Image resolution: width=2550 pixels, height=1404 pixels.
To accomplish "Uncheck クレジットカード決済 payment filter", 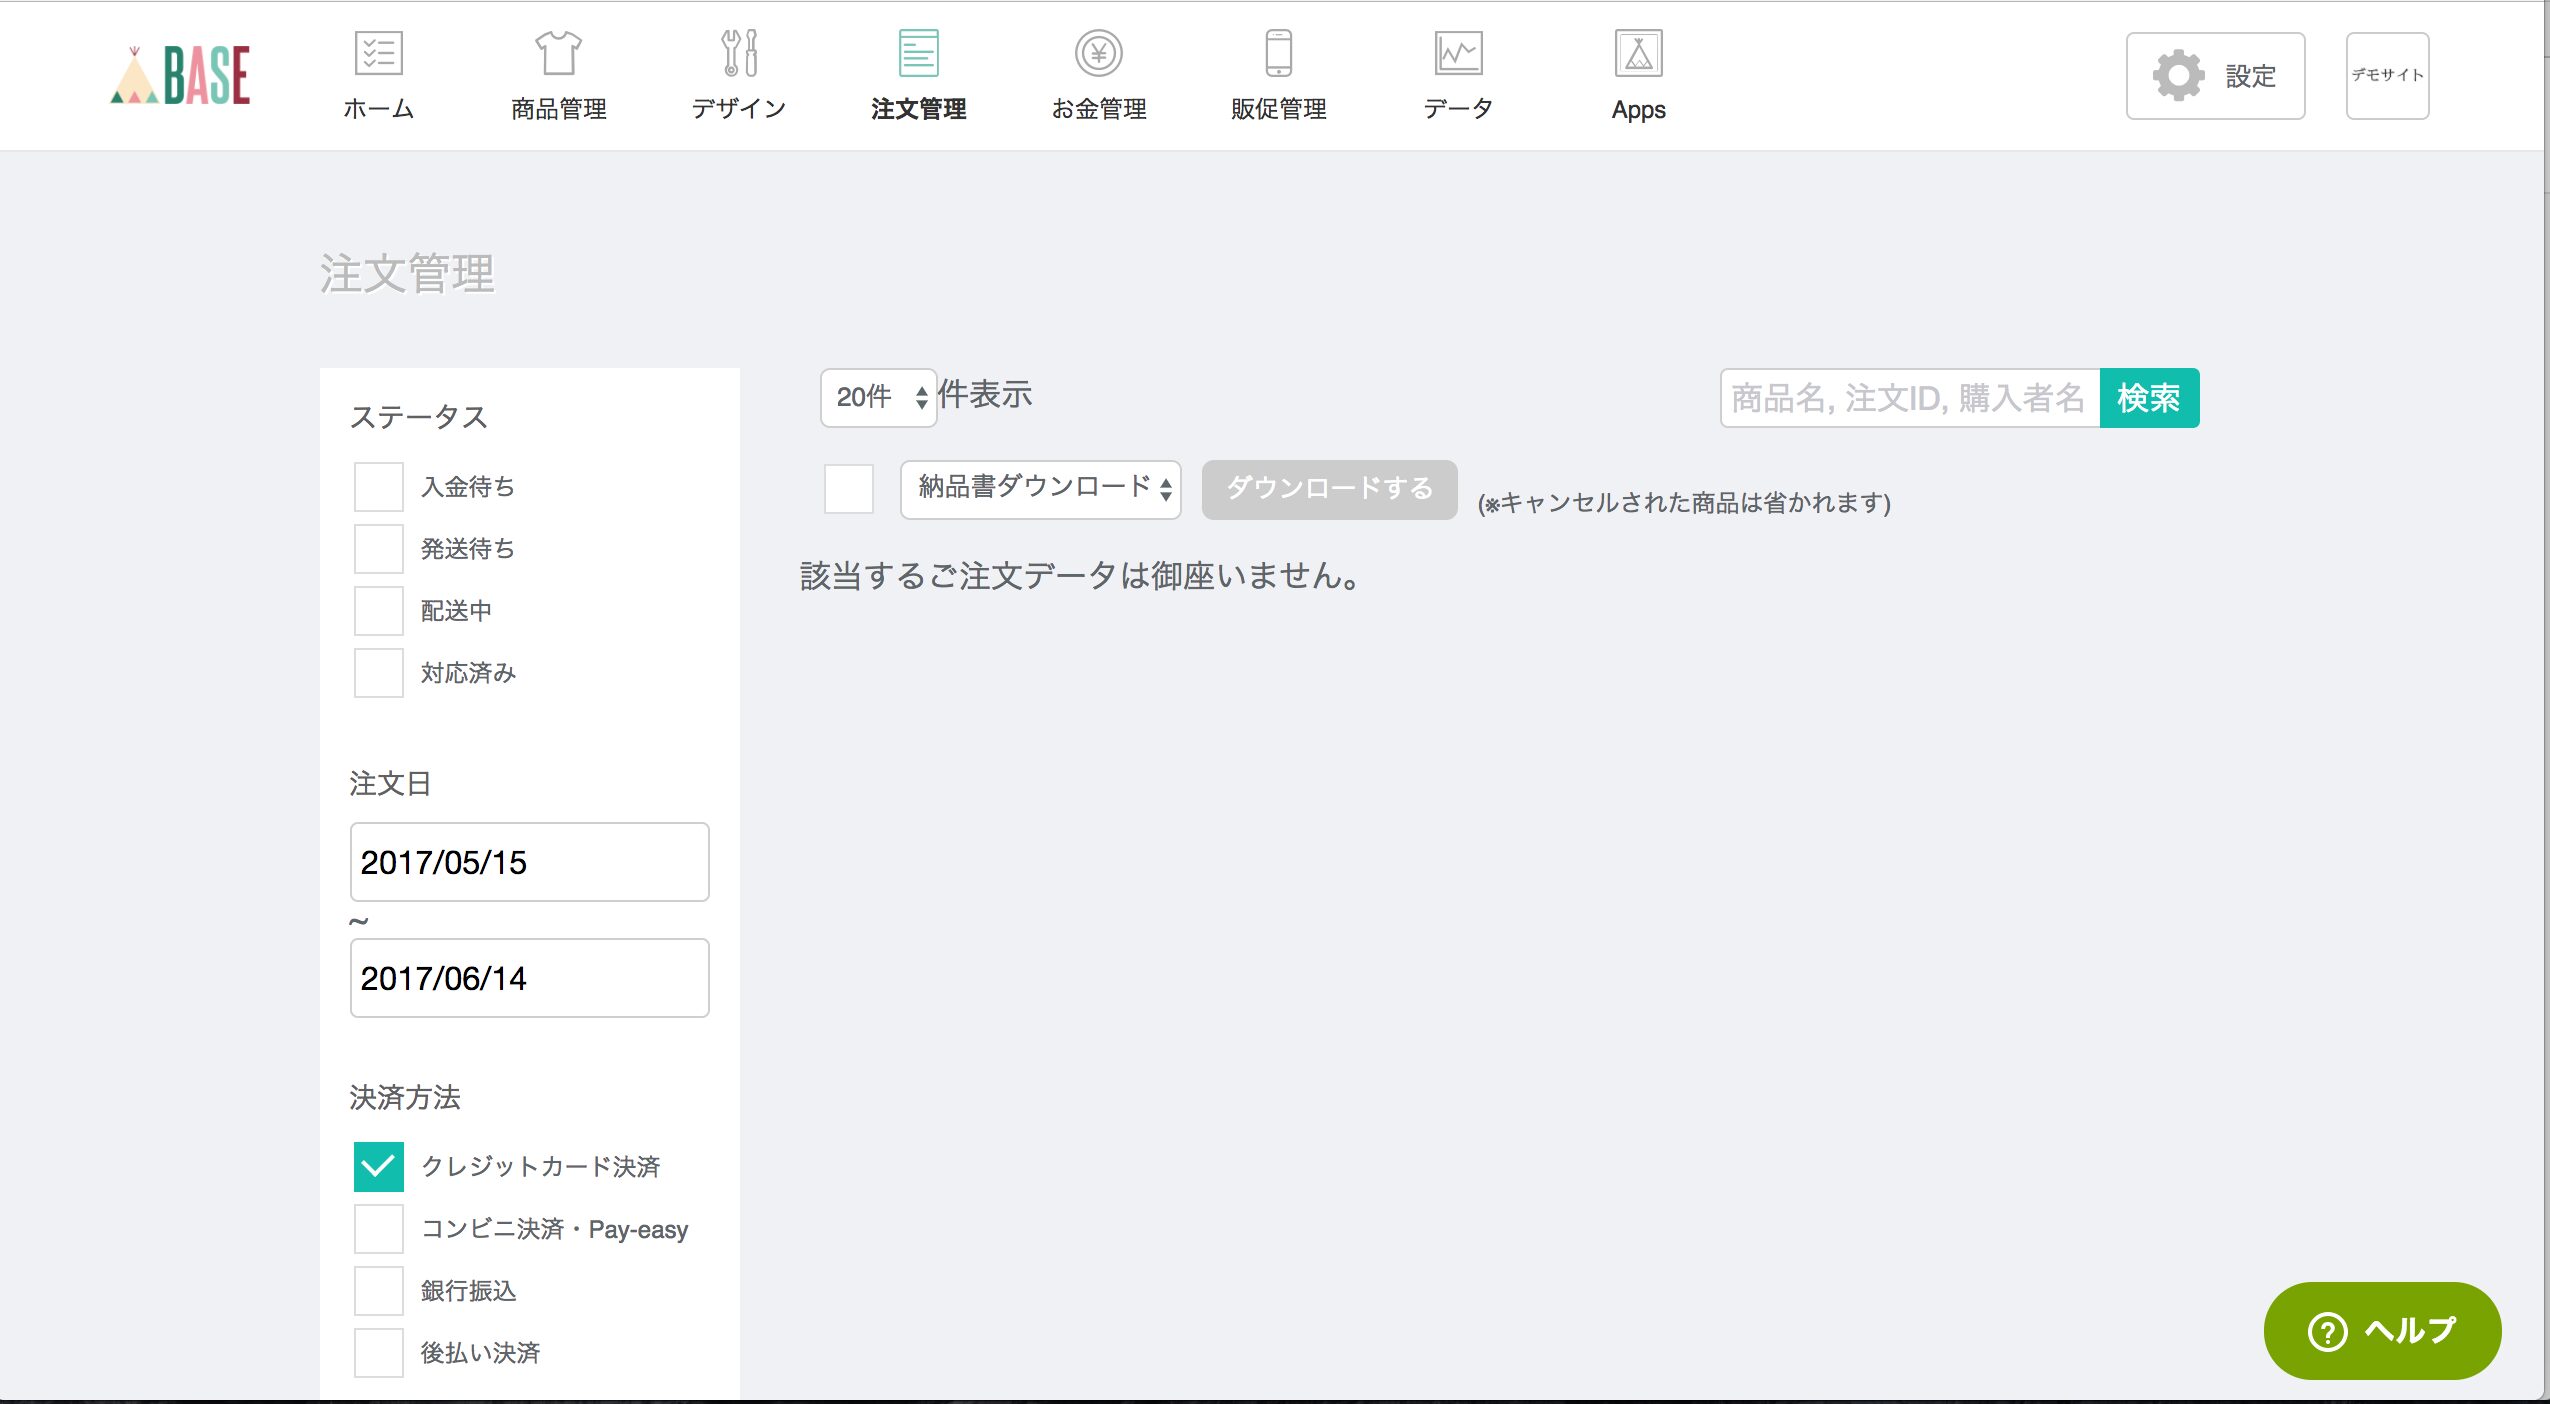I will pos(379,1167).
